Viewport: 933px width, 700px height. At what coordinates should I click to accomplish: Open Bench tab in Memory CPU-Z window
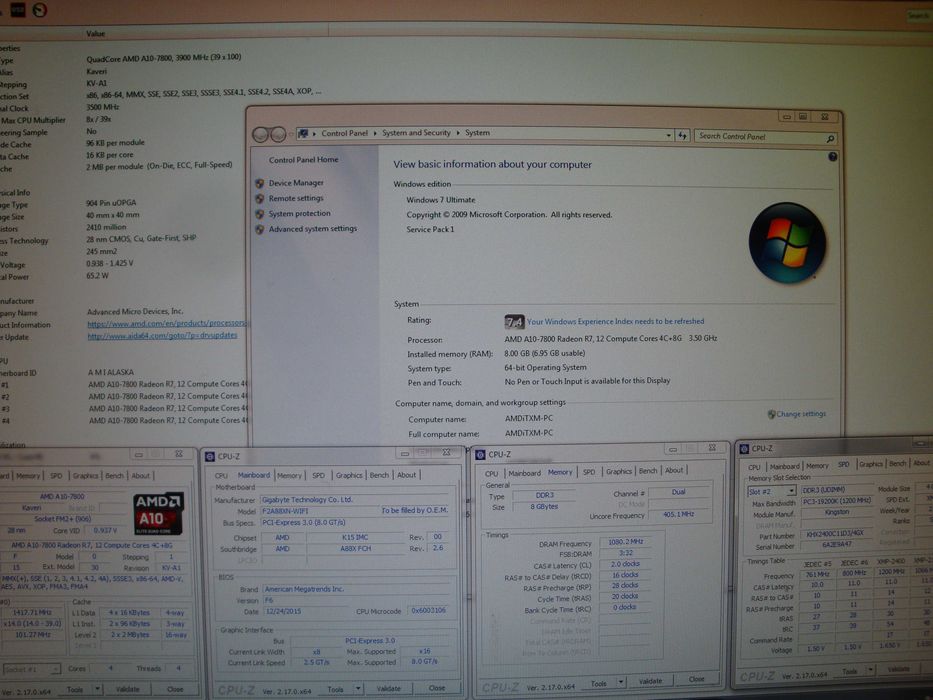pyautogui.click(x=647, y=471)
